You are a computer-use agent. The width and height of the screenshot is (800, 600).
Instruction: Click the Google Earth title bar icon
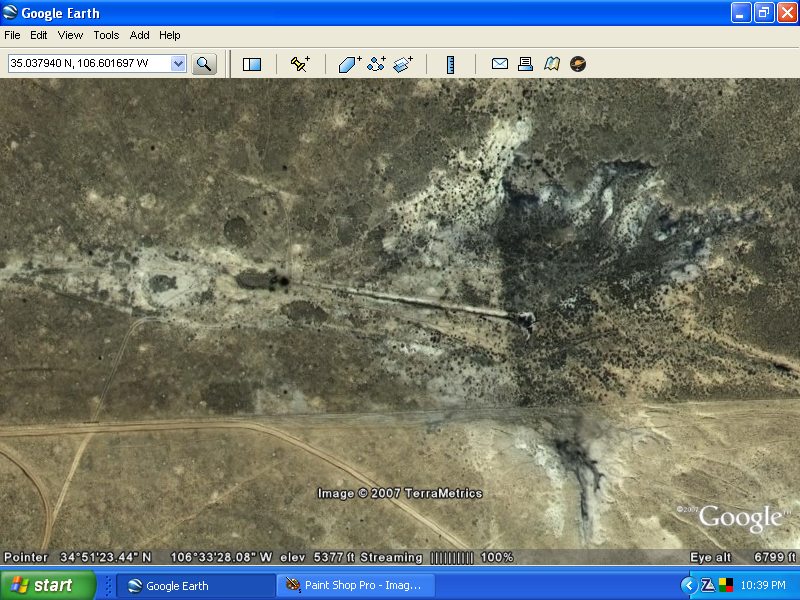(x=10, y=12)
